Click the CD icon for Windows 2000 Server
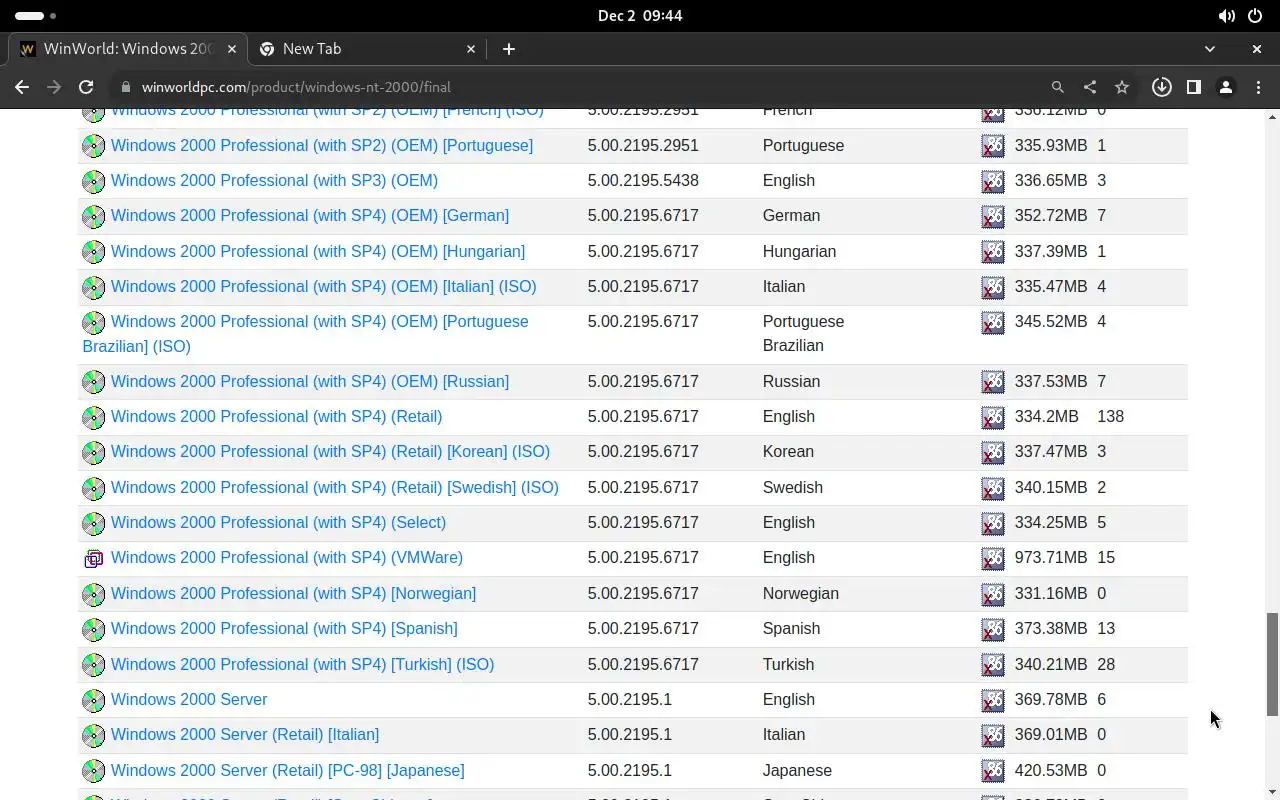The width and height of the screenshot is (1280, 800). [93, 700]
